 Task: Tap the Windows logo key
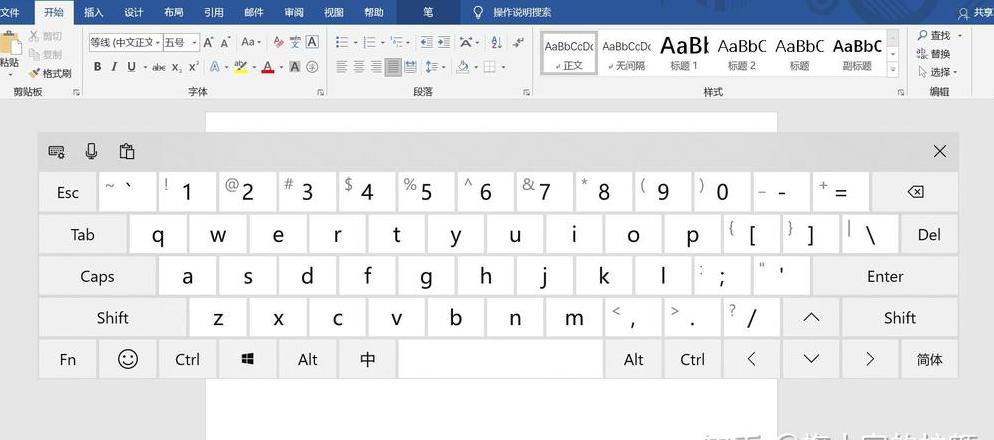point(248,359)
